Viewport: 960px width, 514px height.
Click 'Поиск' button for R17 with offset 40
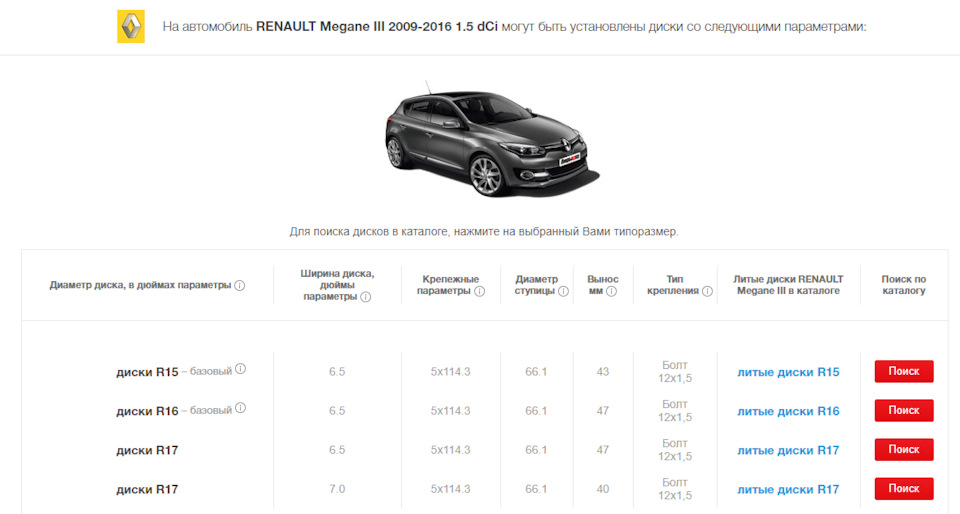904,489
